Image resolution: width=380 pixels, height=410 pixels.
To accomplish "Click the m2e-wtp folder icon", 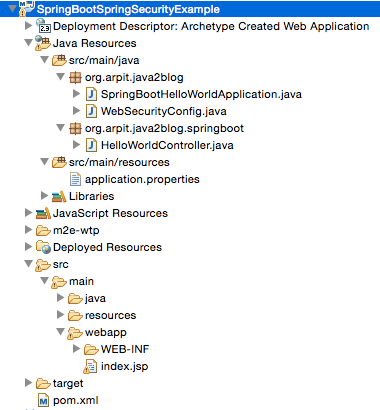I will pyautogui.click(x=43, y=230).
